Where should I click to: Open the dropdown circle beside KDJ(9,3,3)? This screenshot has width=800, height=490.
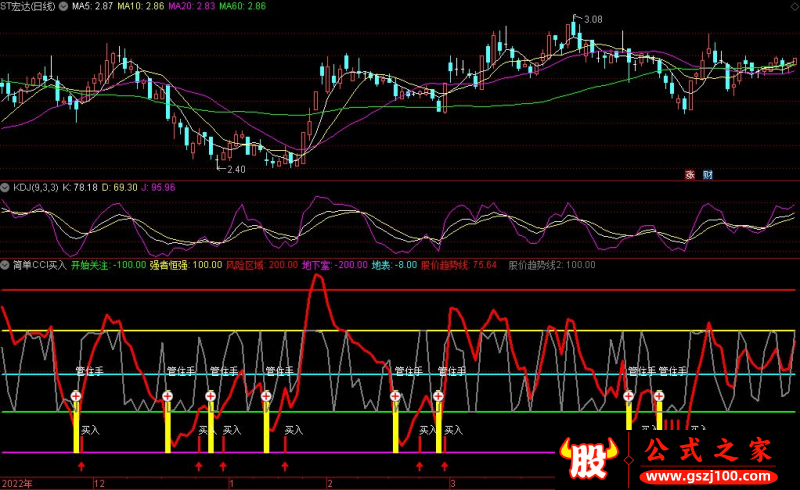[5, 188]
